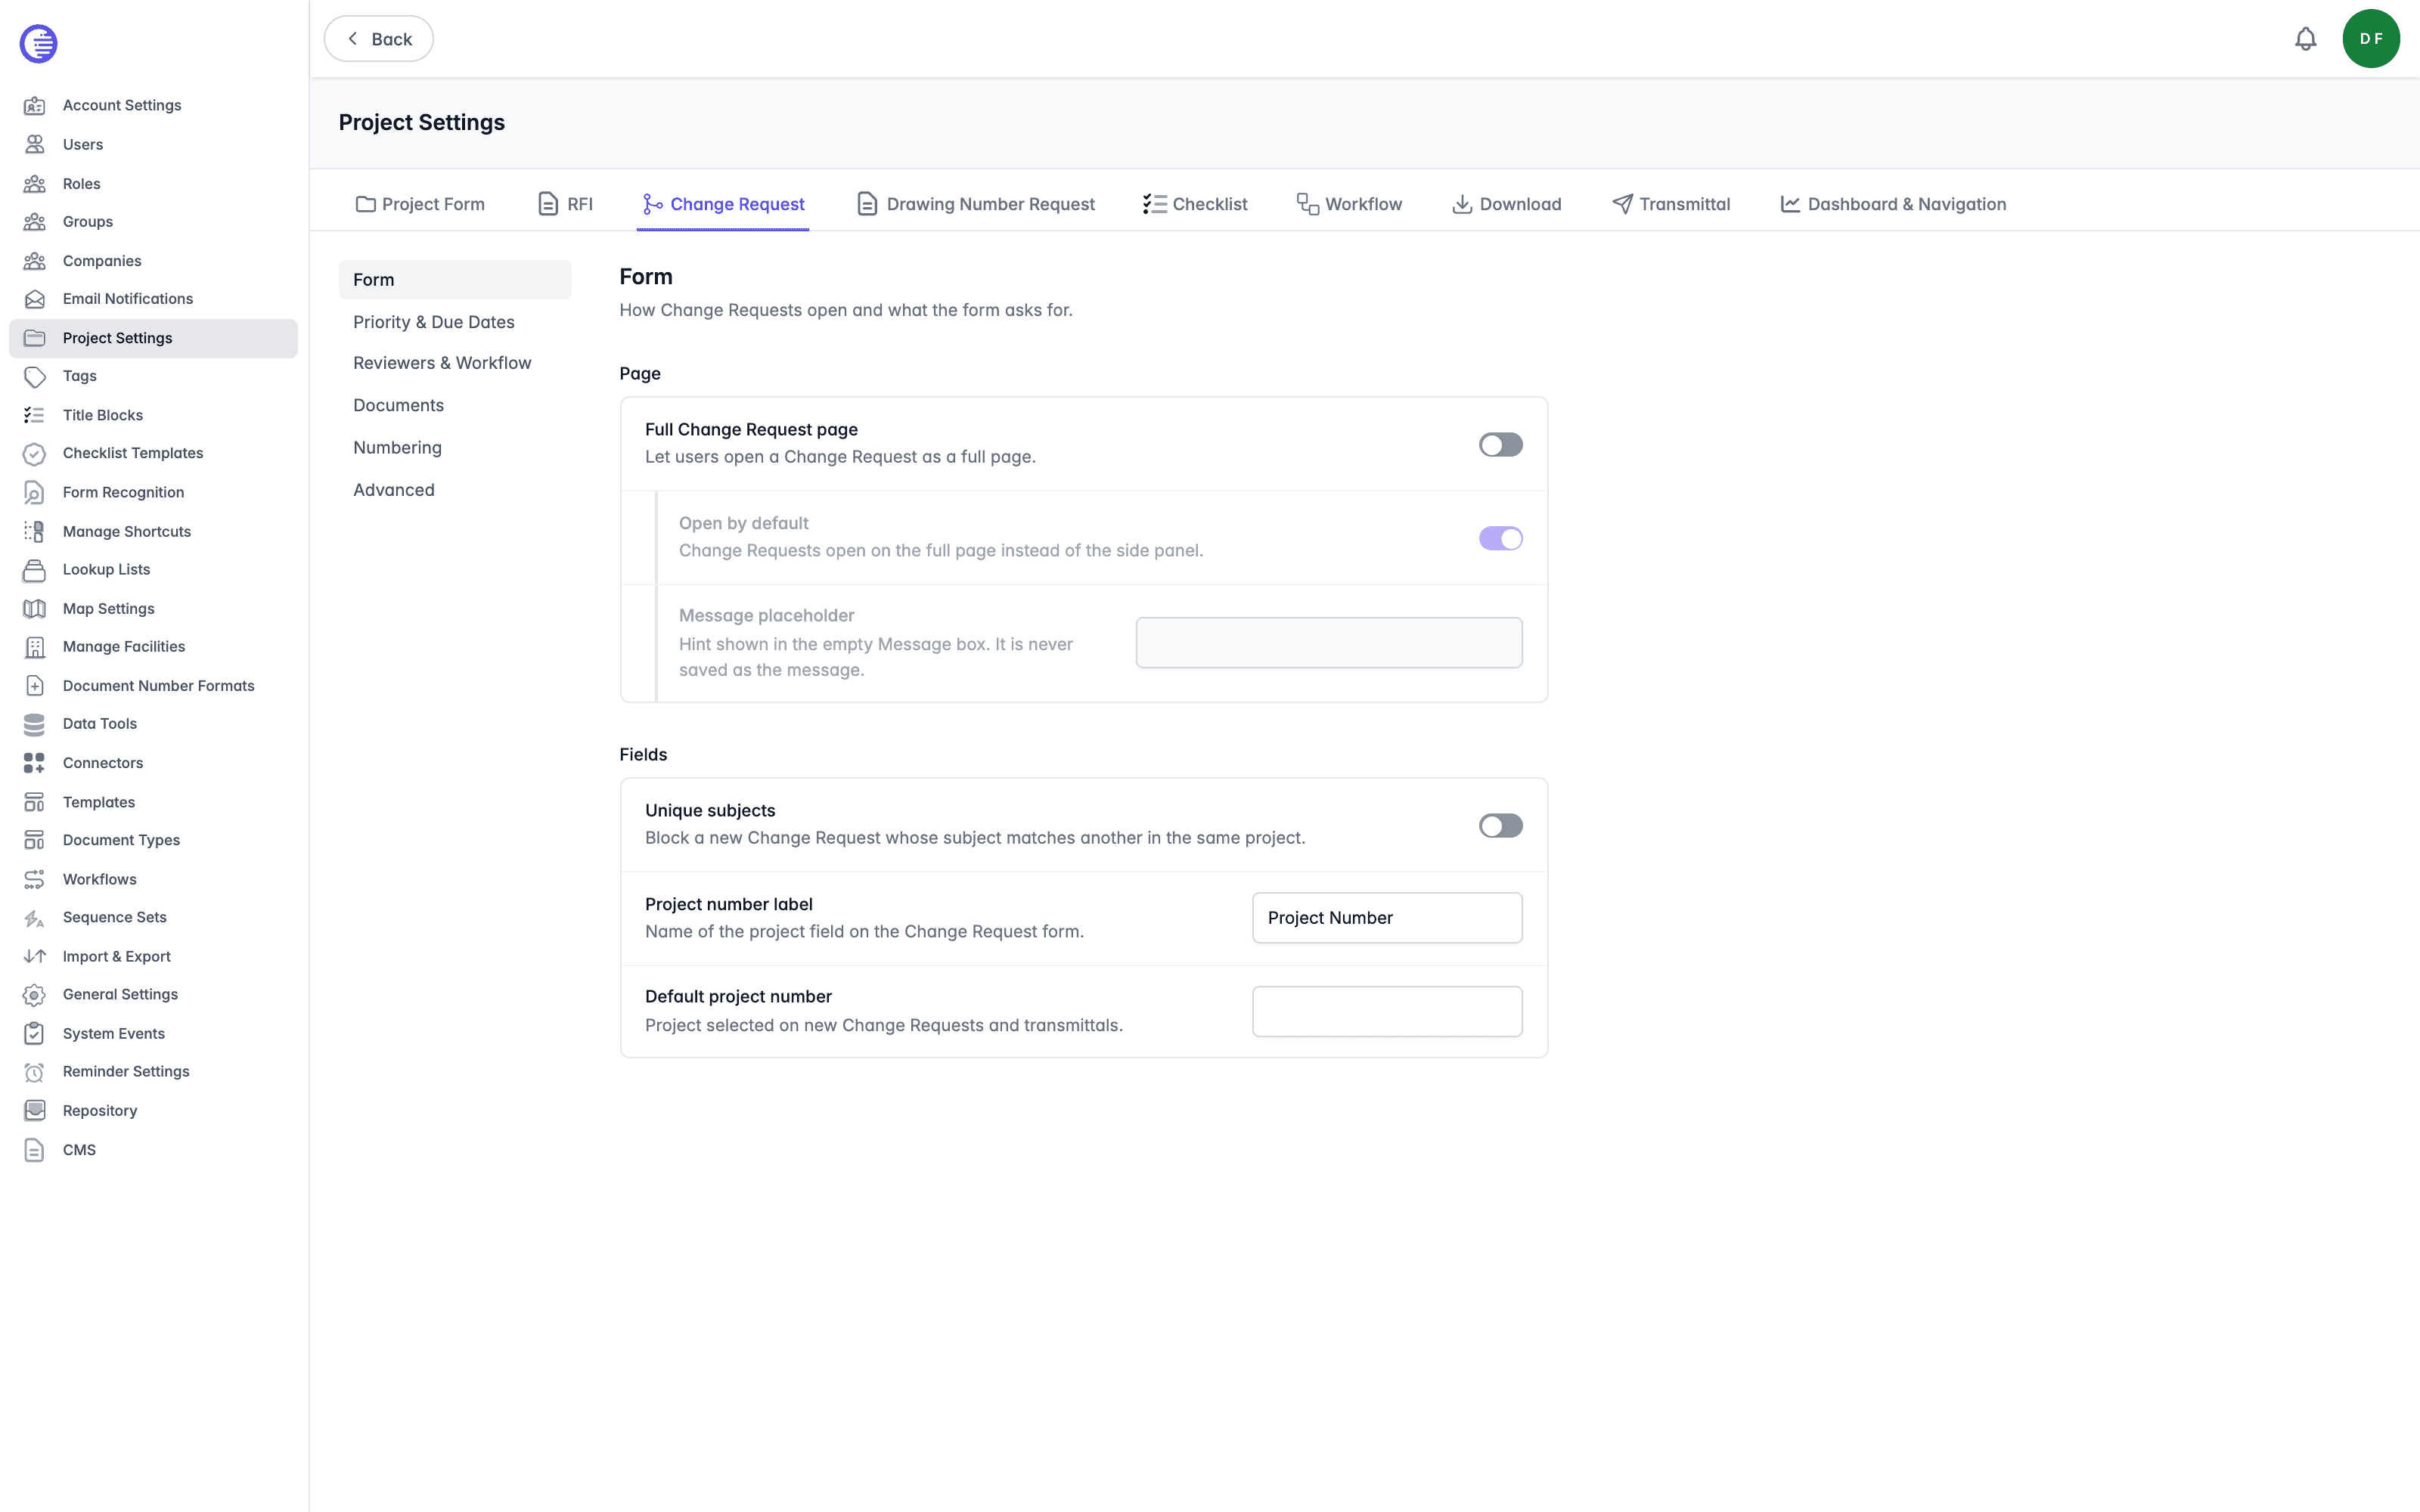Open the Transmittal tab
2420x1512 pixels.
click(x=1671, y=204)
